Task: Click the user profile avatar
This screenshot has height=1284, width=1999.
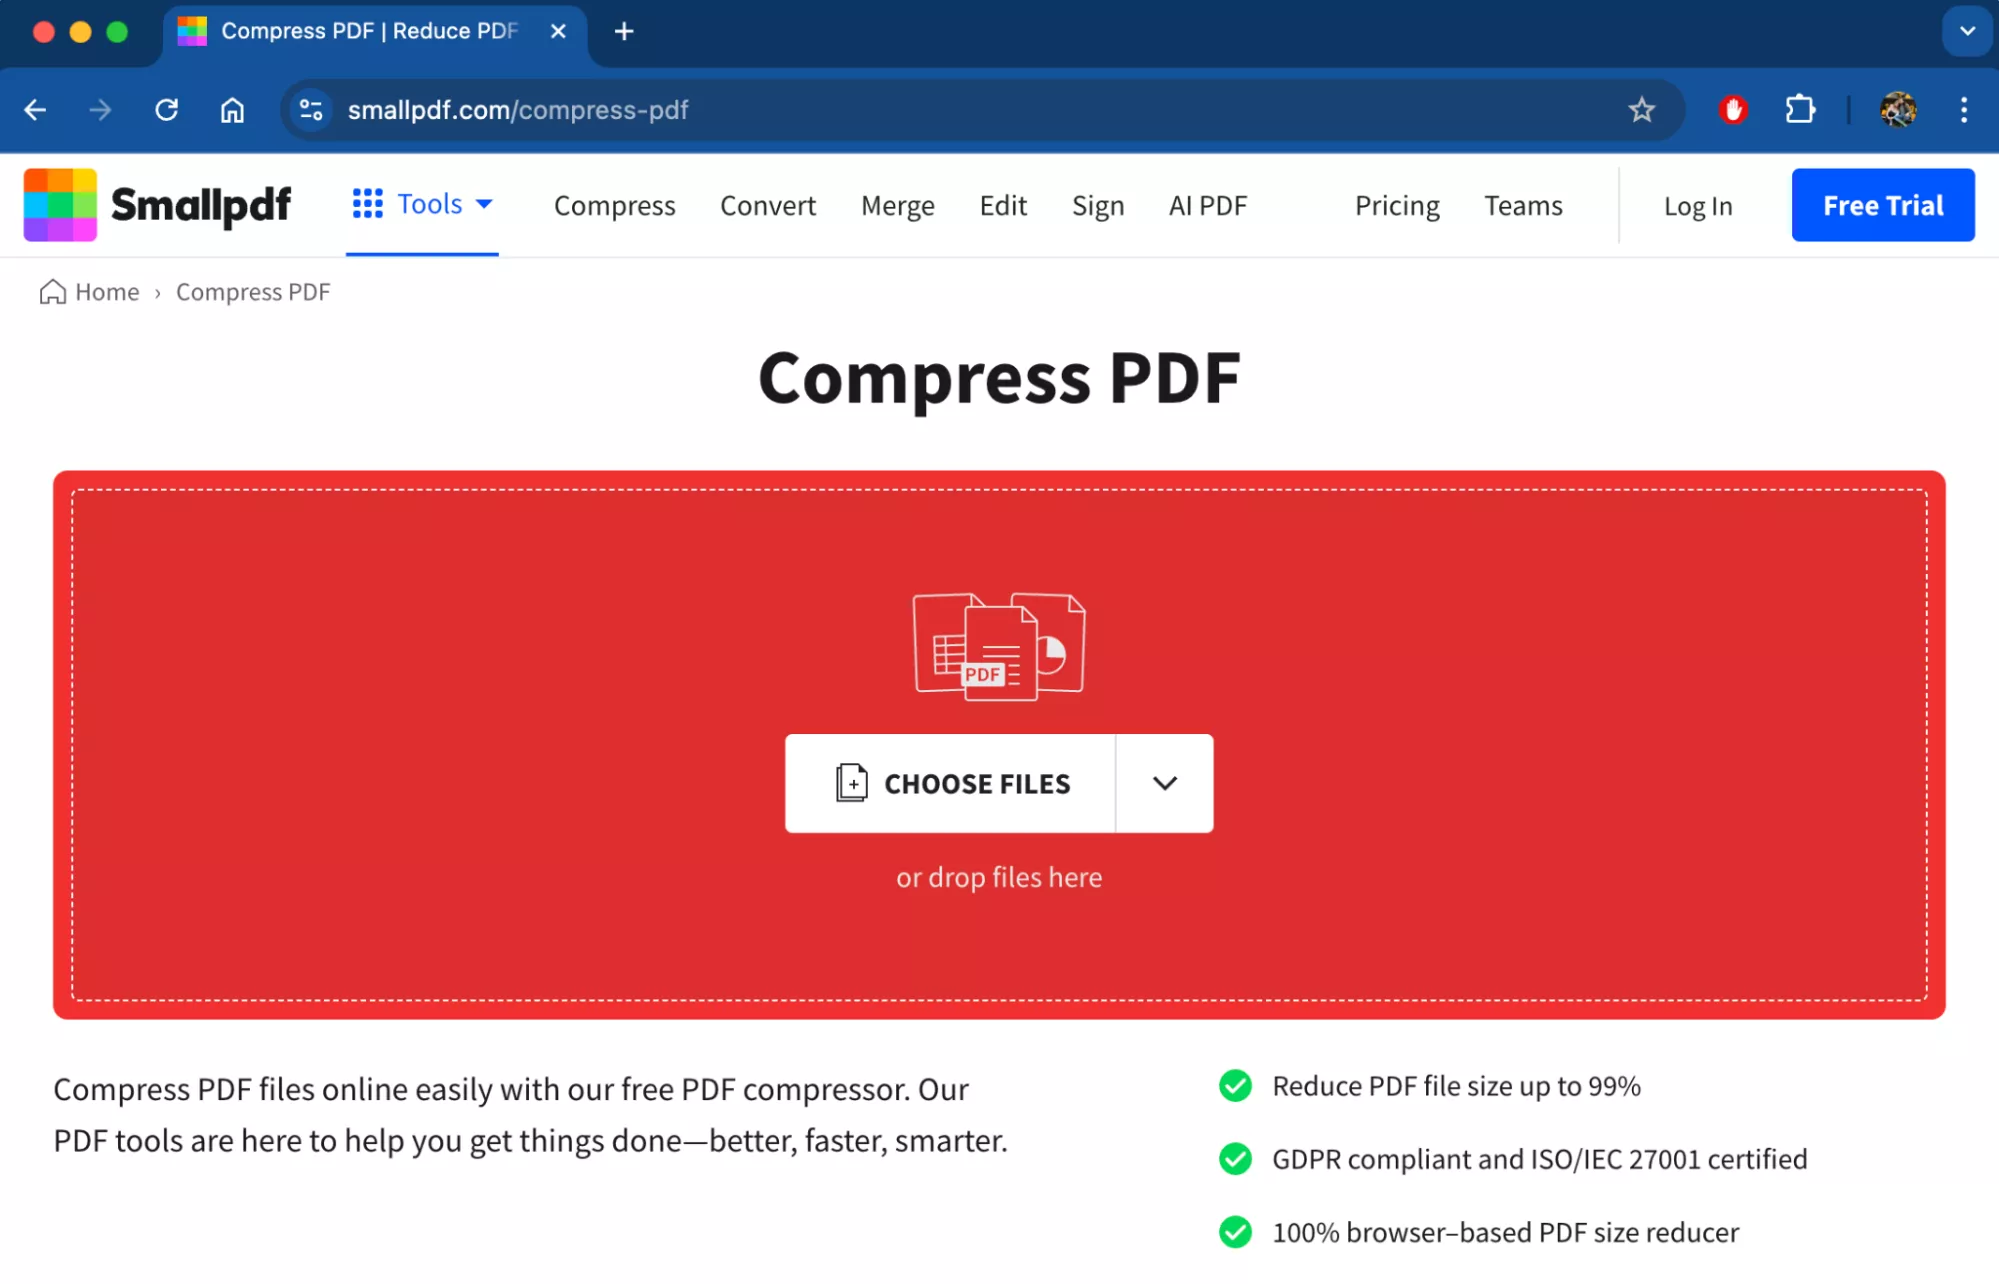Action: tap(1897, 110)
